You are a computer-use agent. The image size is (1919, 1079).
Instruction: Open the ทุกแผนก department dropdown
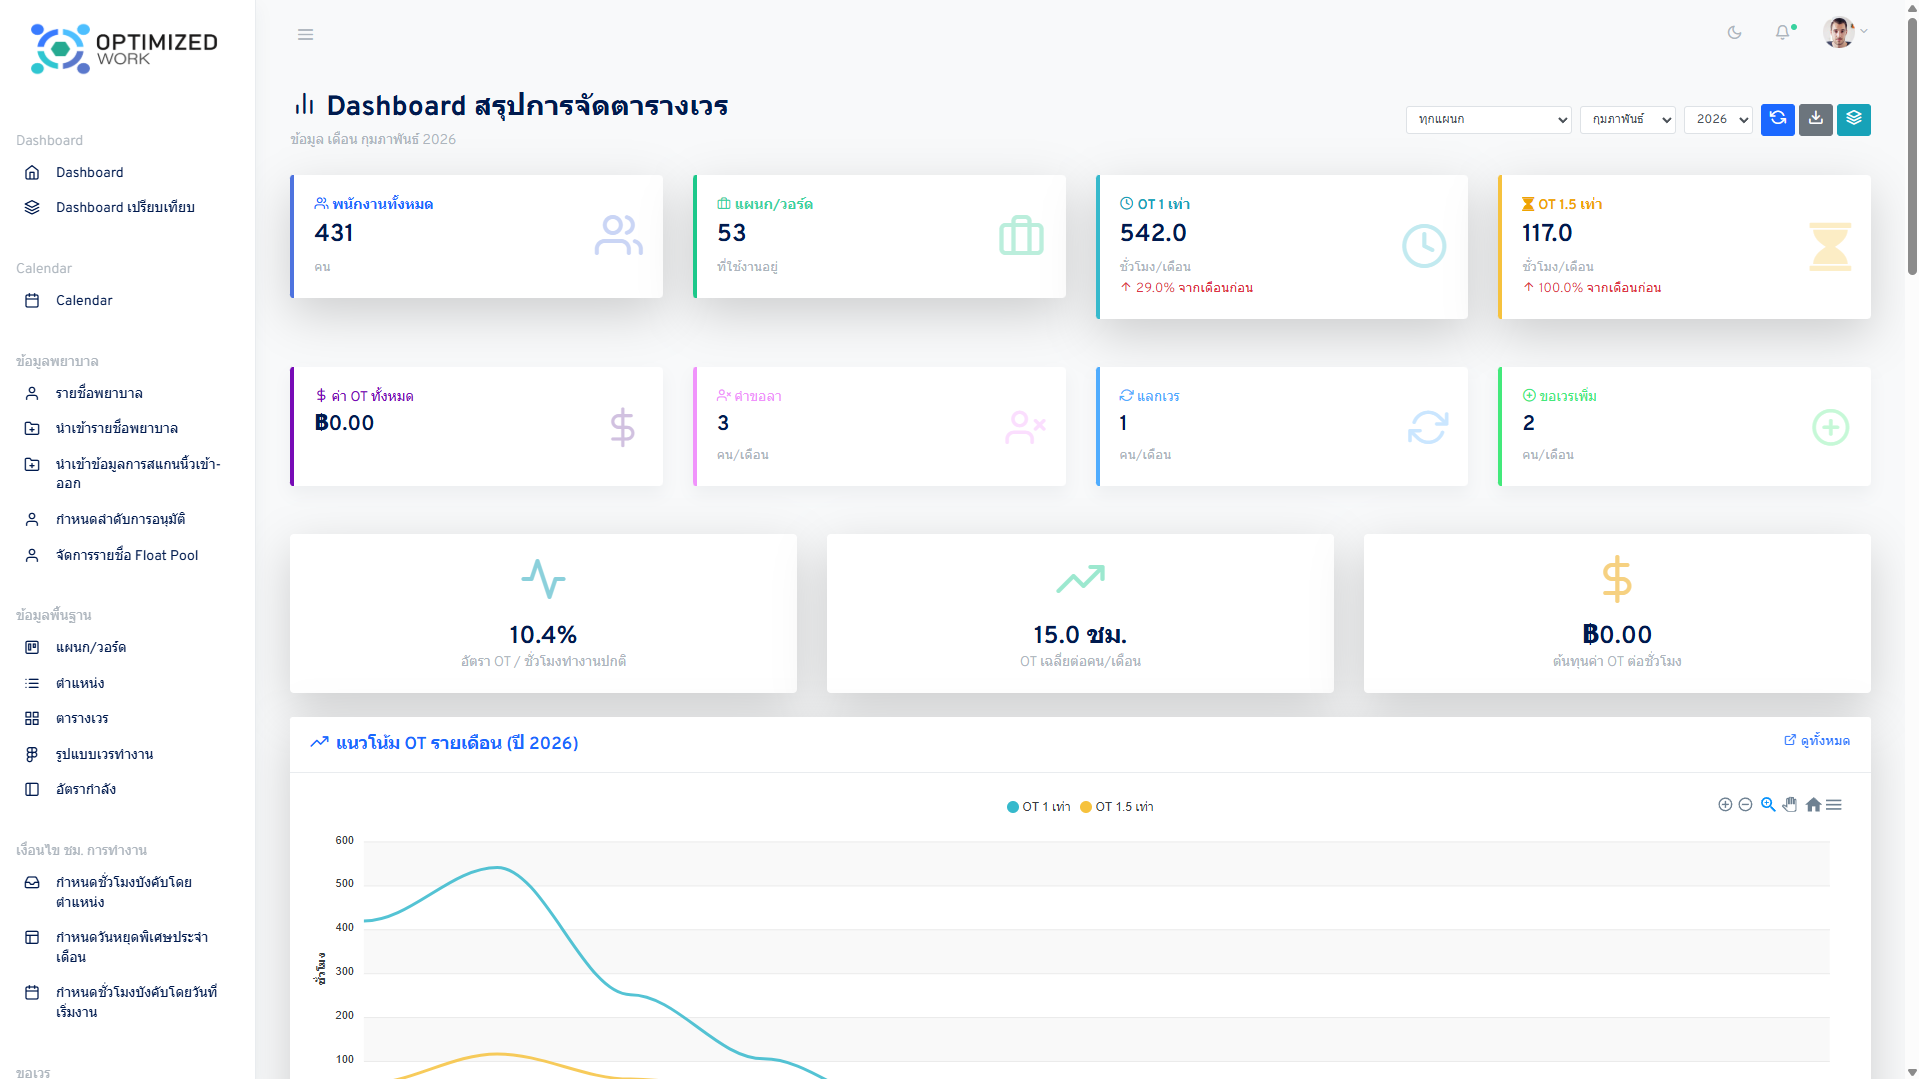(1489, 120)
